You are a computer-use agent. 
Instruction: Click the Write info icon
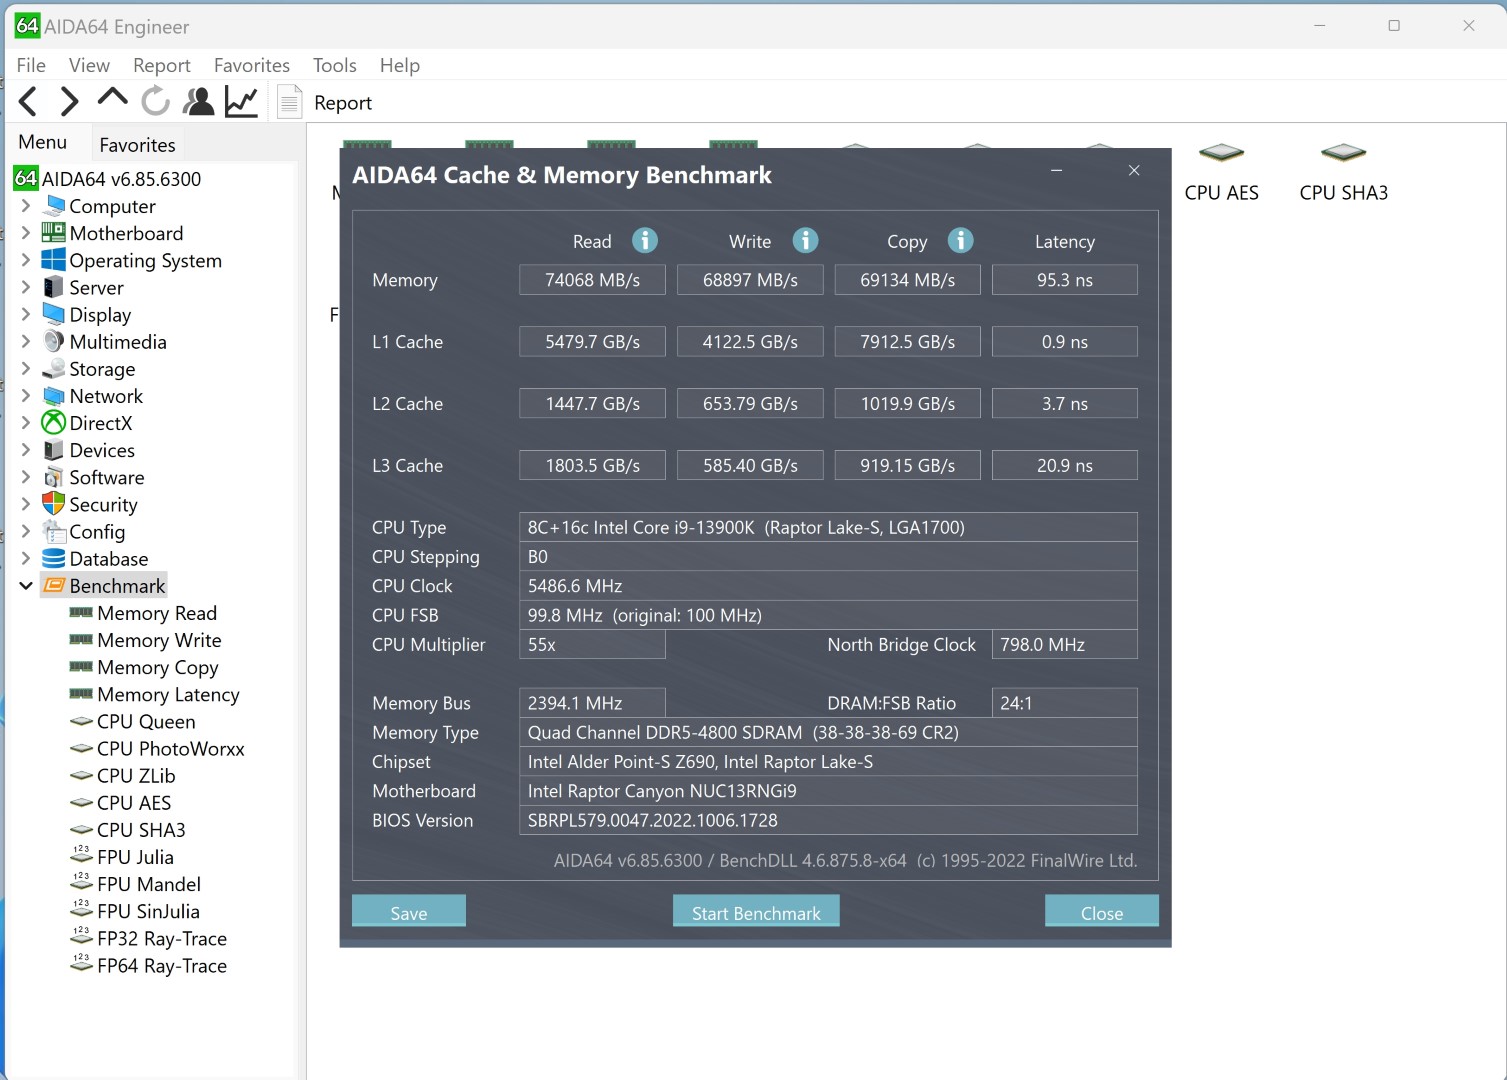point(805,240)
